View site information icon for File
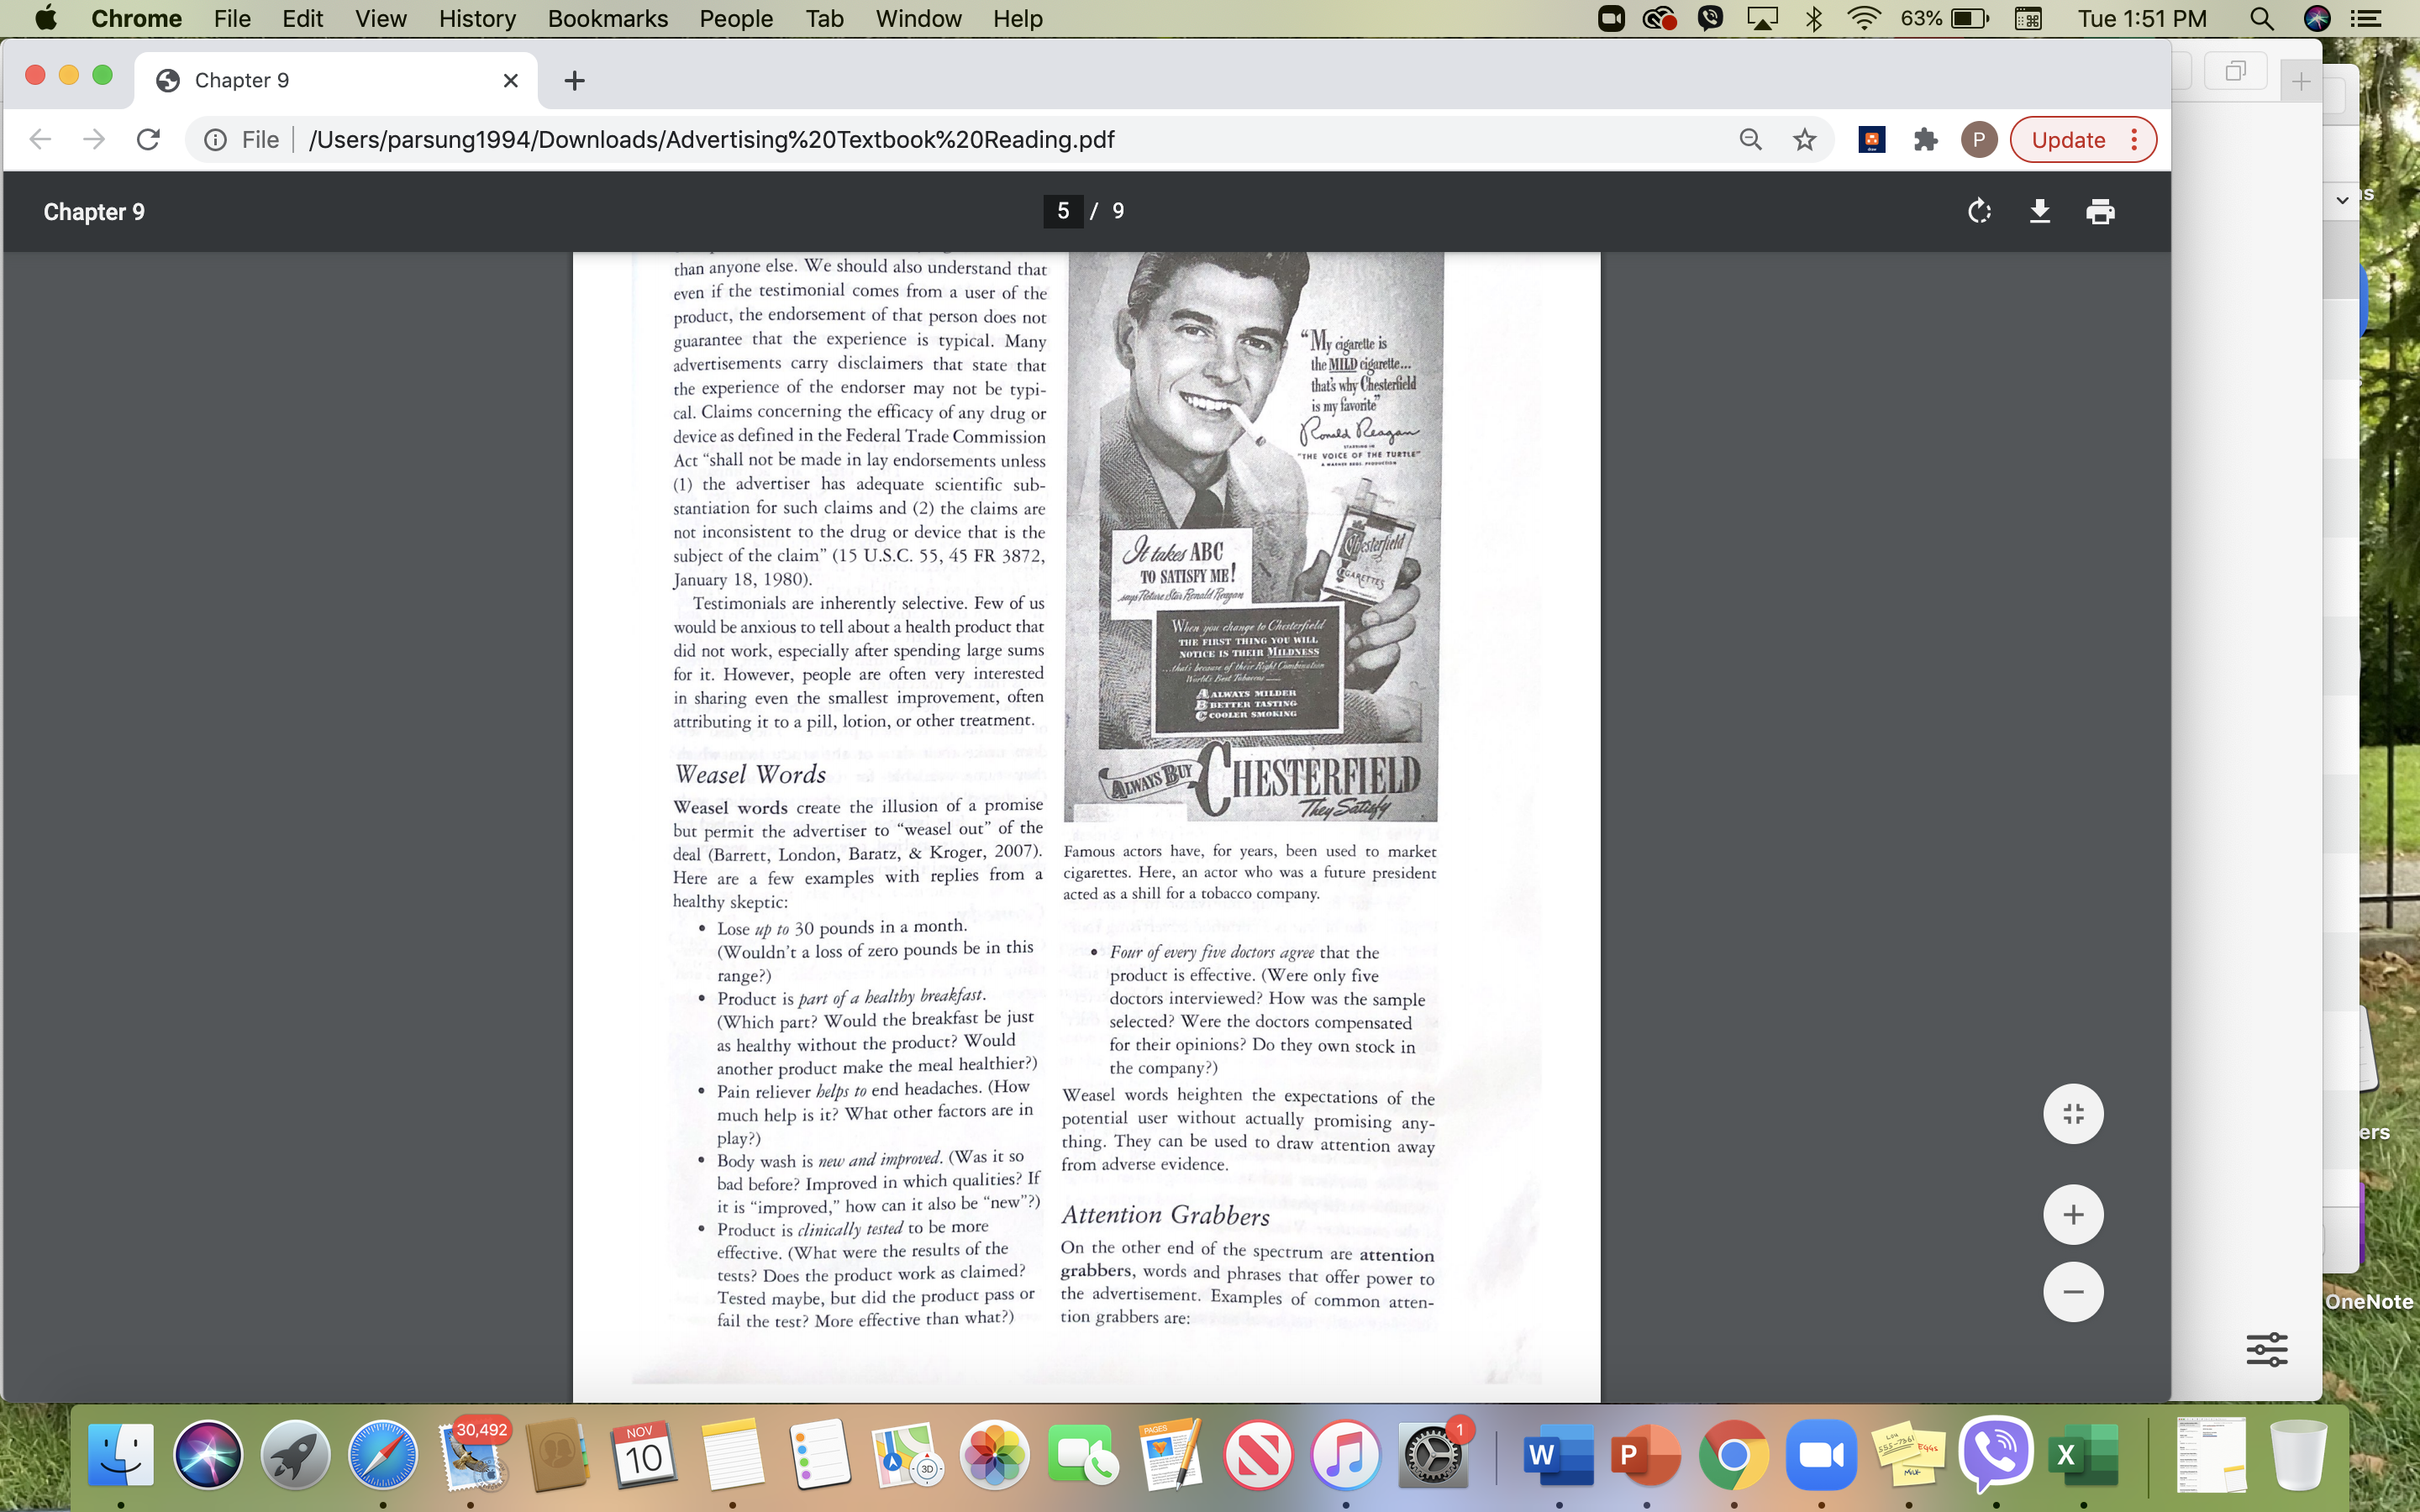The image size is (2420, 1512). pos(215,139)
